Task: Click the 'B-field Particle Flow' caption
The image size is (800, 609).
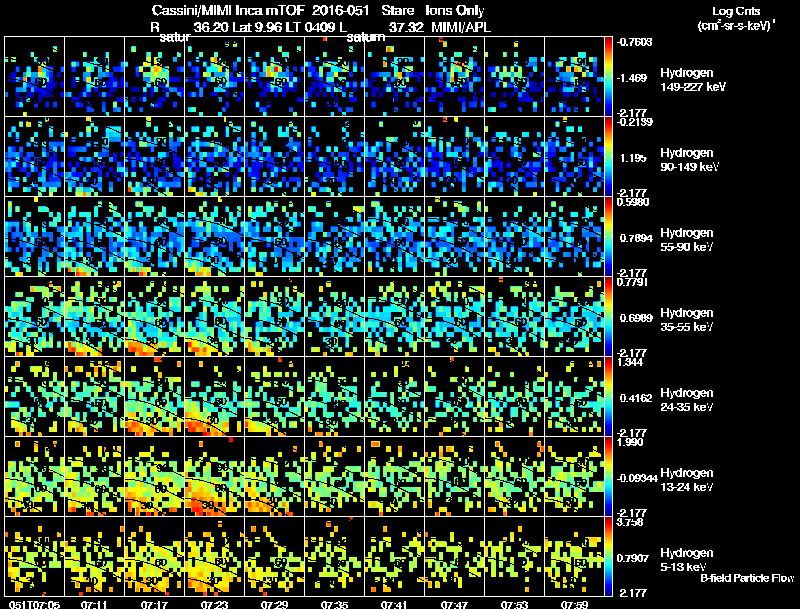Action: tap(747, 578)
